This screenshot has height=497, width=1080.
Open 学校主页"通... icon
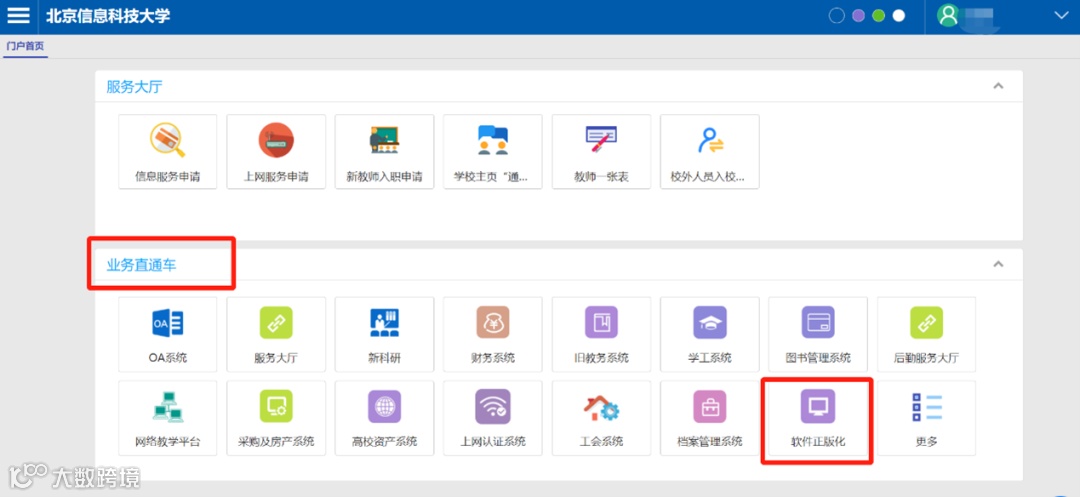point(492,140)
